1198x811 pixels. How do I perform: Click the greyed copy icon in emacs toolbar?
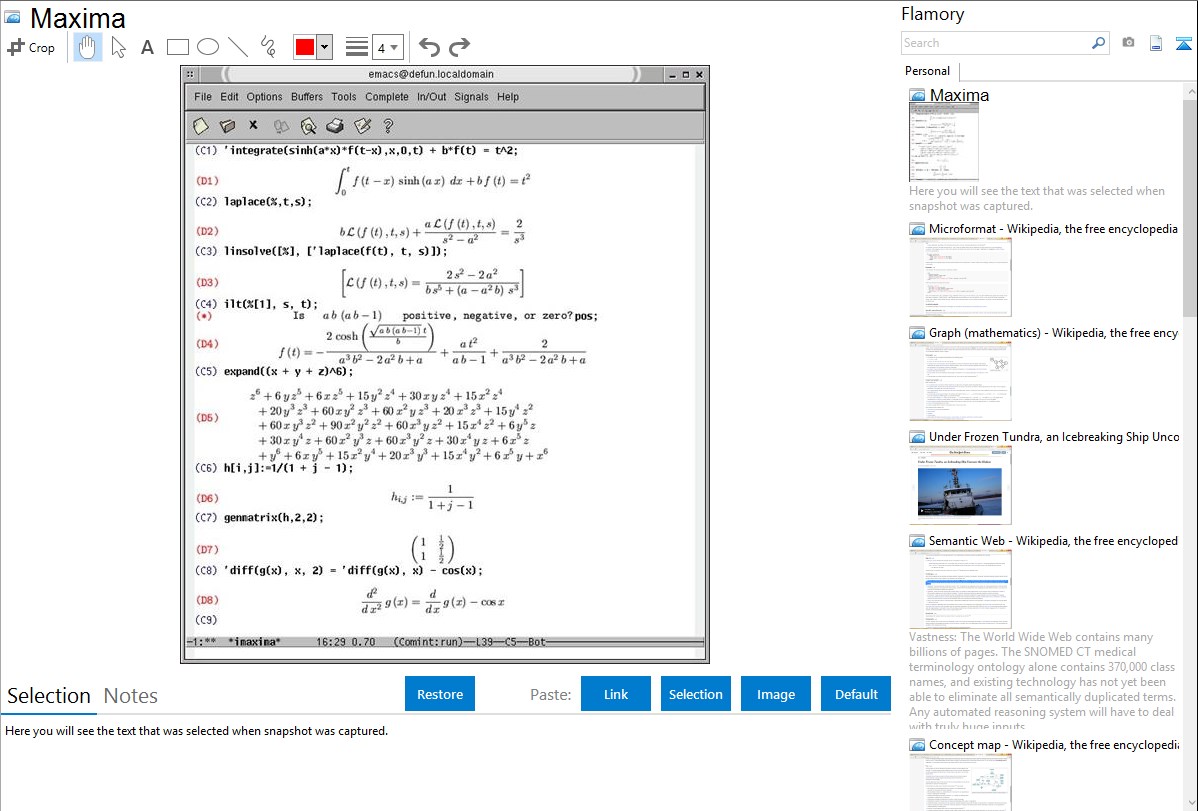tap(281, 125)
